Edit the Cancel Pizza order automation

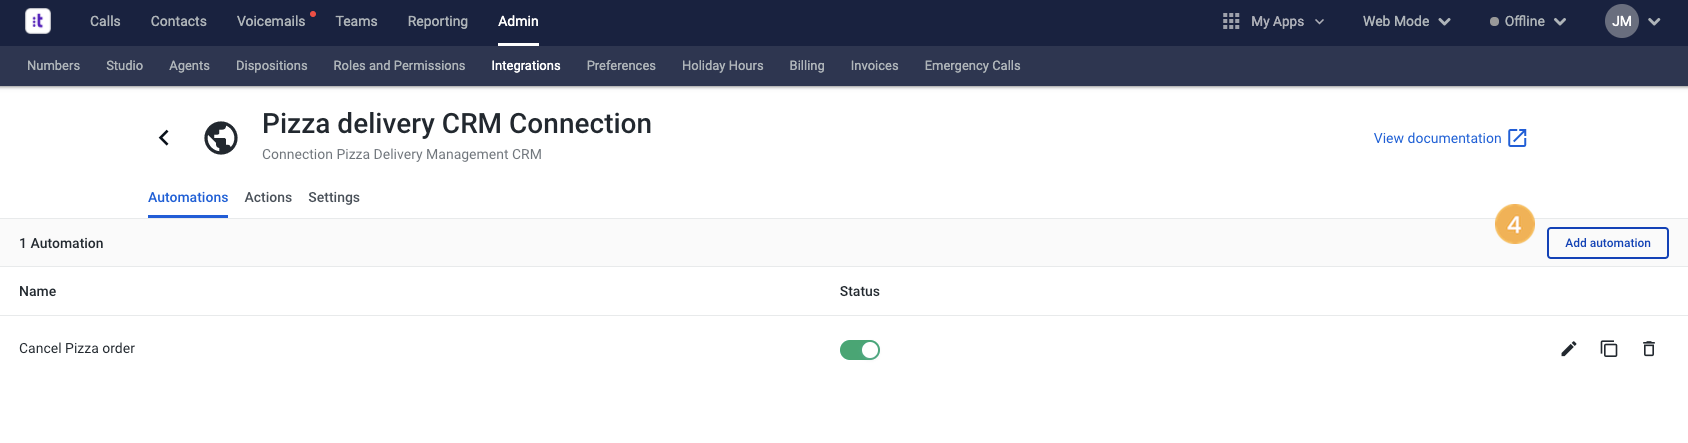pos(1569,349)
